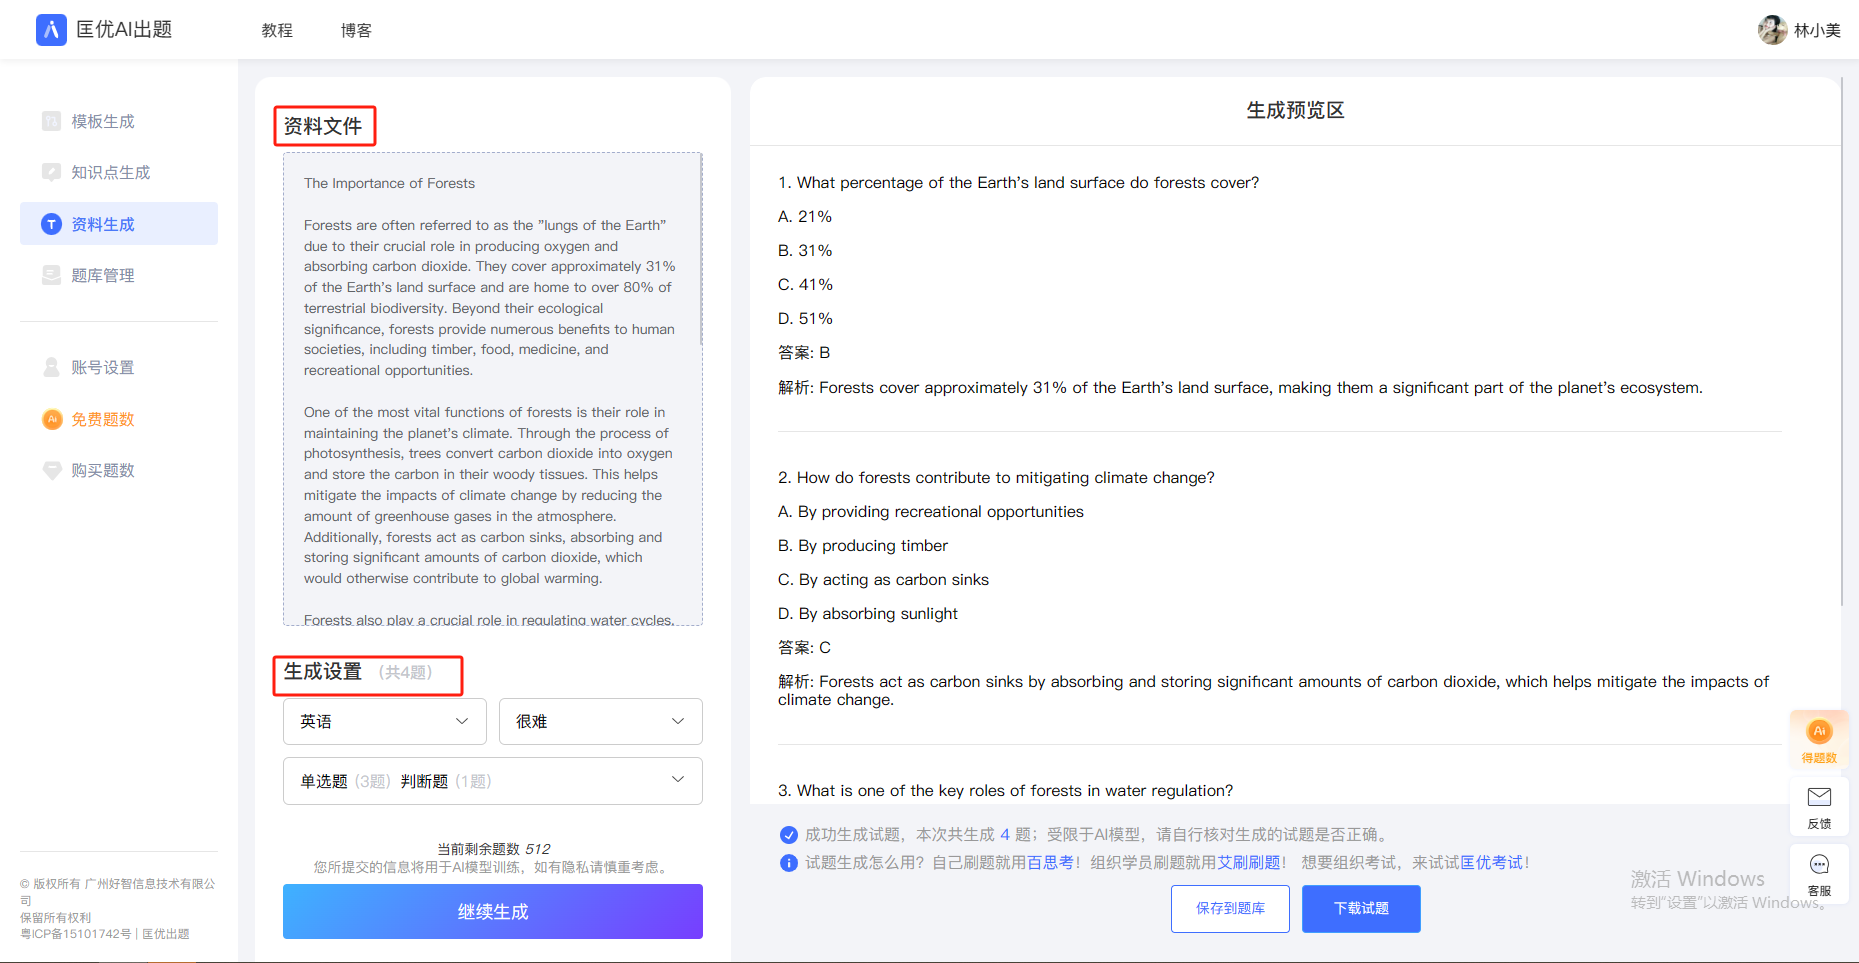Click answer option A. 21%

point(805,216)
